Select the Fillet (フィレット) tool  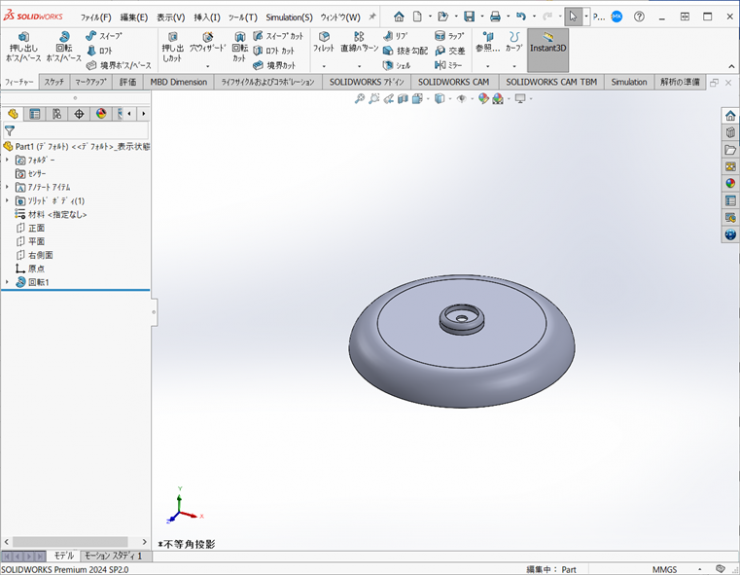324,42
